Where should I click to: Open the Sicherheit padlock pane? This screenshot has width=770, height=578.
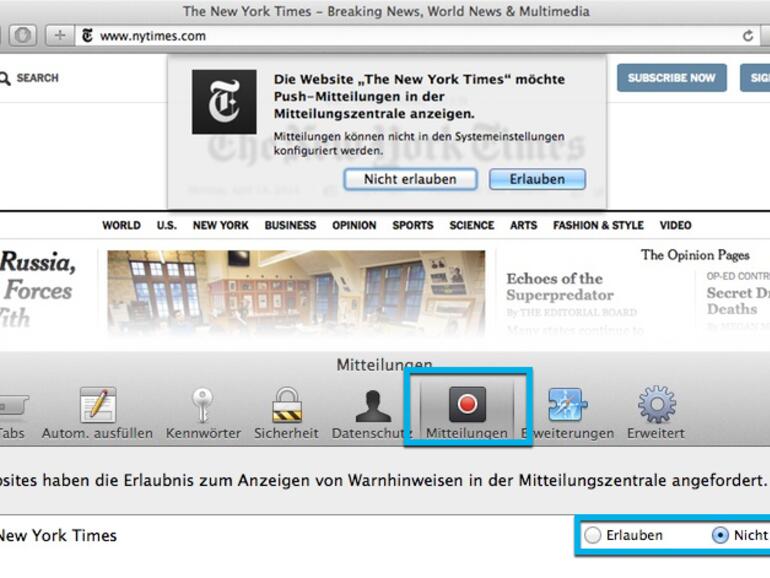(286, 413)
